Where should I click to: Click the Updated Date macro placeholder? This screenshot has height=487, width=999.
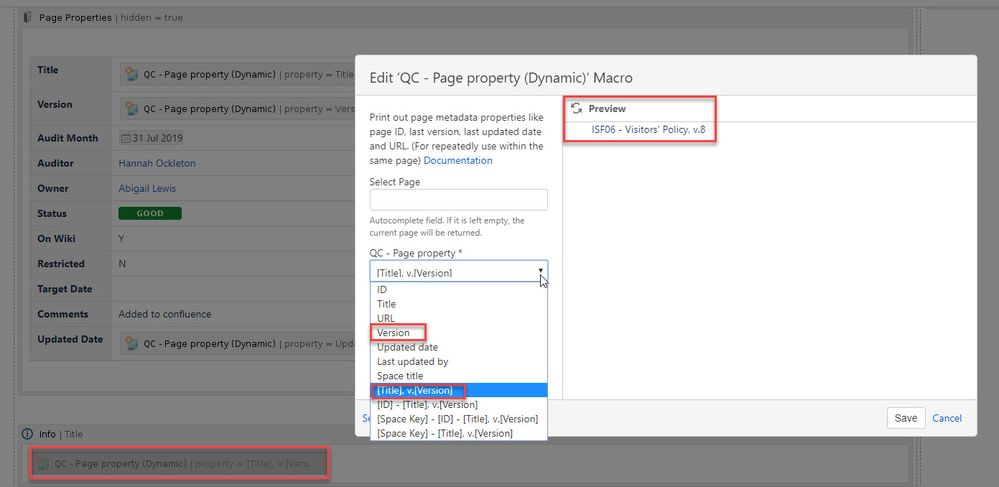[237, 344]
